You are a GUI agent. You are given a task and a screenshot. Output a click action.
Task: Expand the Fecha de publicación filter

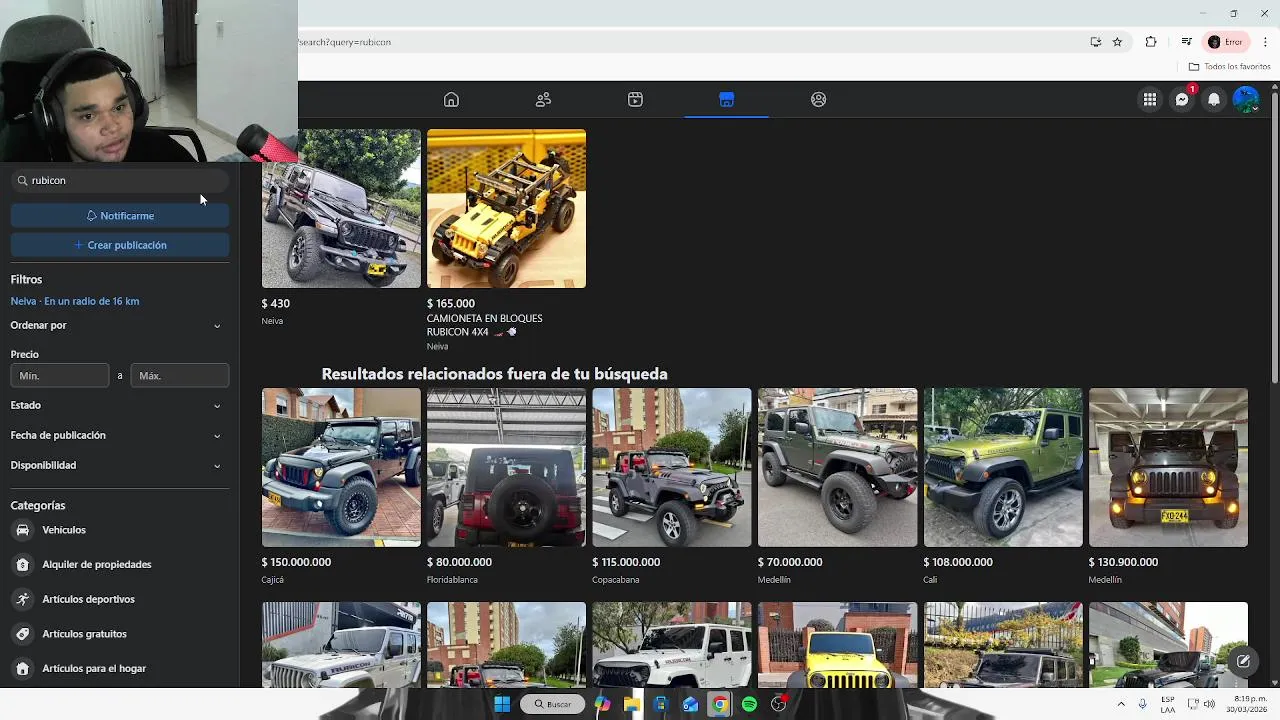point(119,435)
